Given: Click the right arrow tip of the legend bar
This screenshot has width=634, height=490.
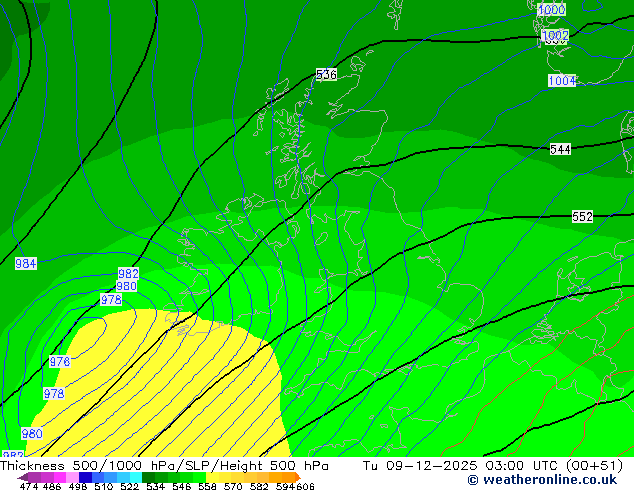Looking at the screenshot, I should pos(299,477).
